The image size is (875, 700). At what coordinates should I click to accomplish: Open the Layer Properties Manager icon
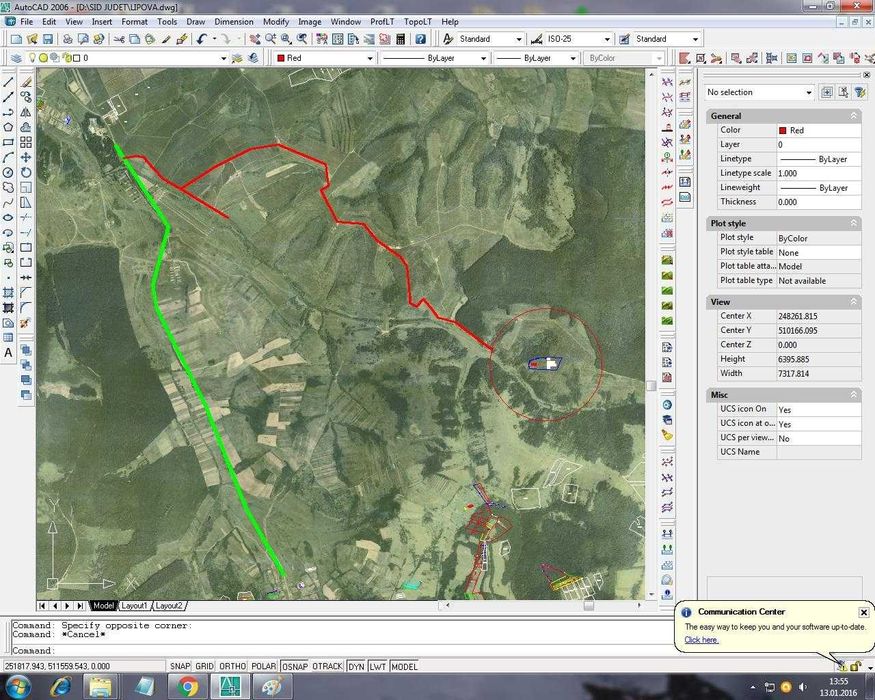click(16, 57)
